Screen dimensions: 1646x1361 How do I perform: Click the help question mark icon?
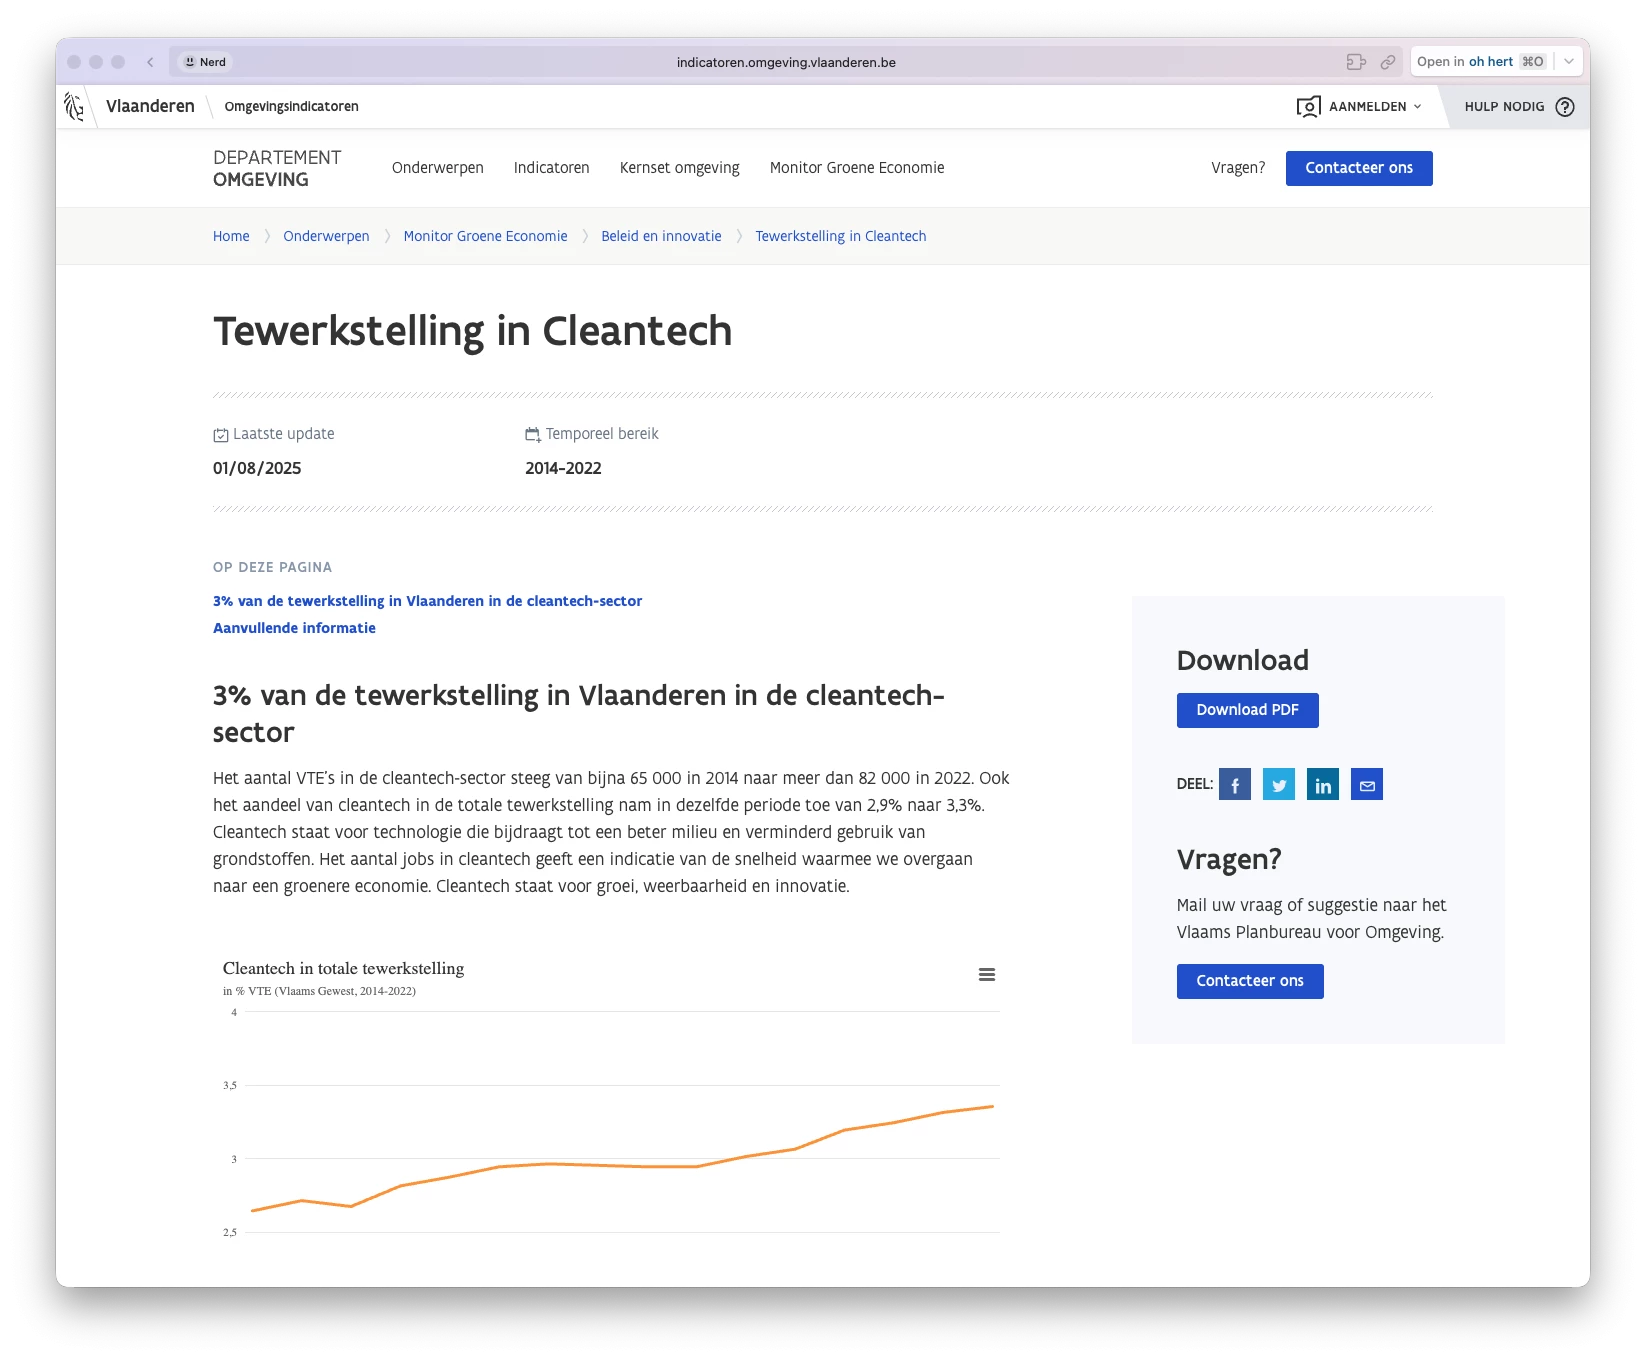pos(1565,107)
